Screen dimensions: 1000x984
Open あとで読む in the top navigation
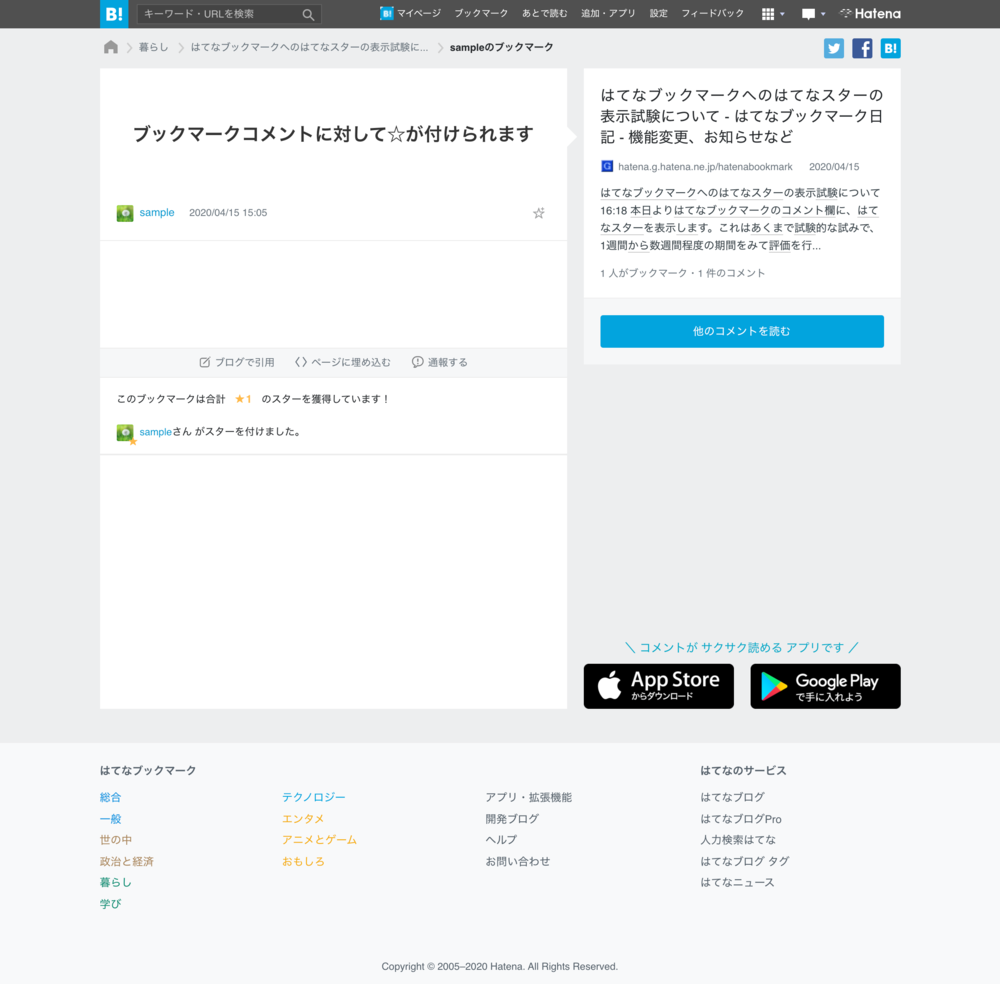tap(545, 13)
